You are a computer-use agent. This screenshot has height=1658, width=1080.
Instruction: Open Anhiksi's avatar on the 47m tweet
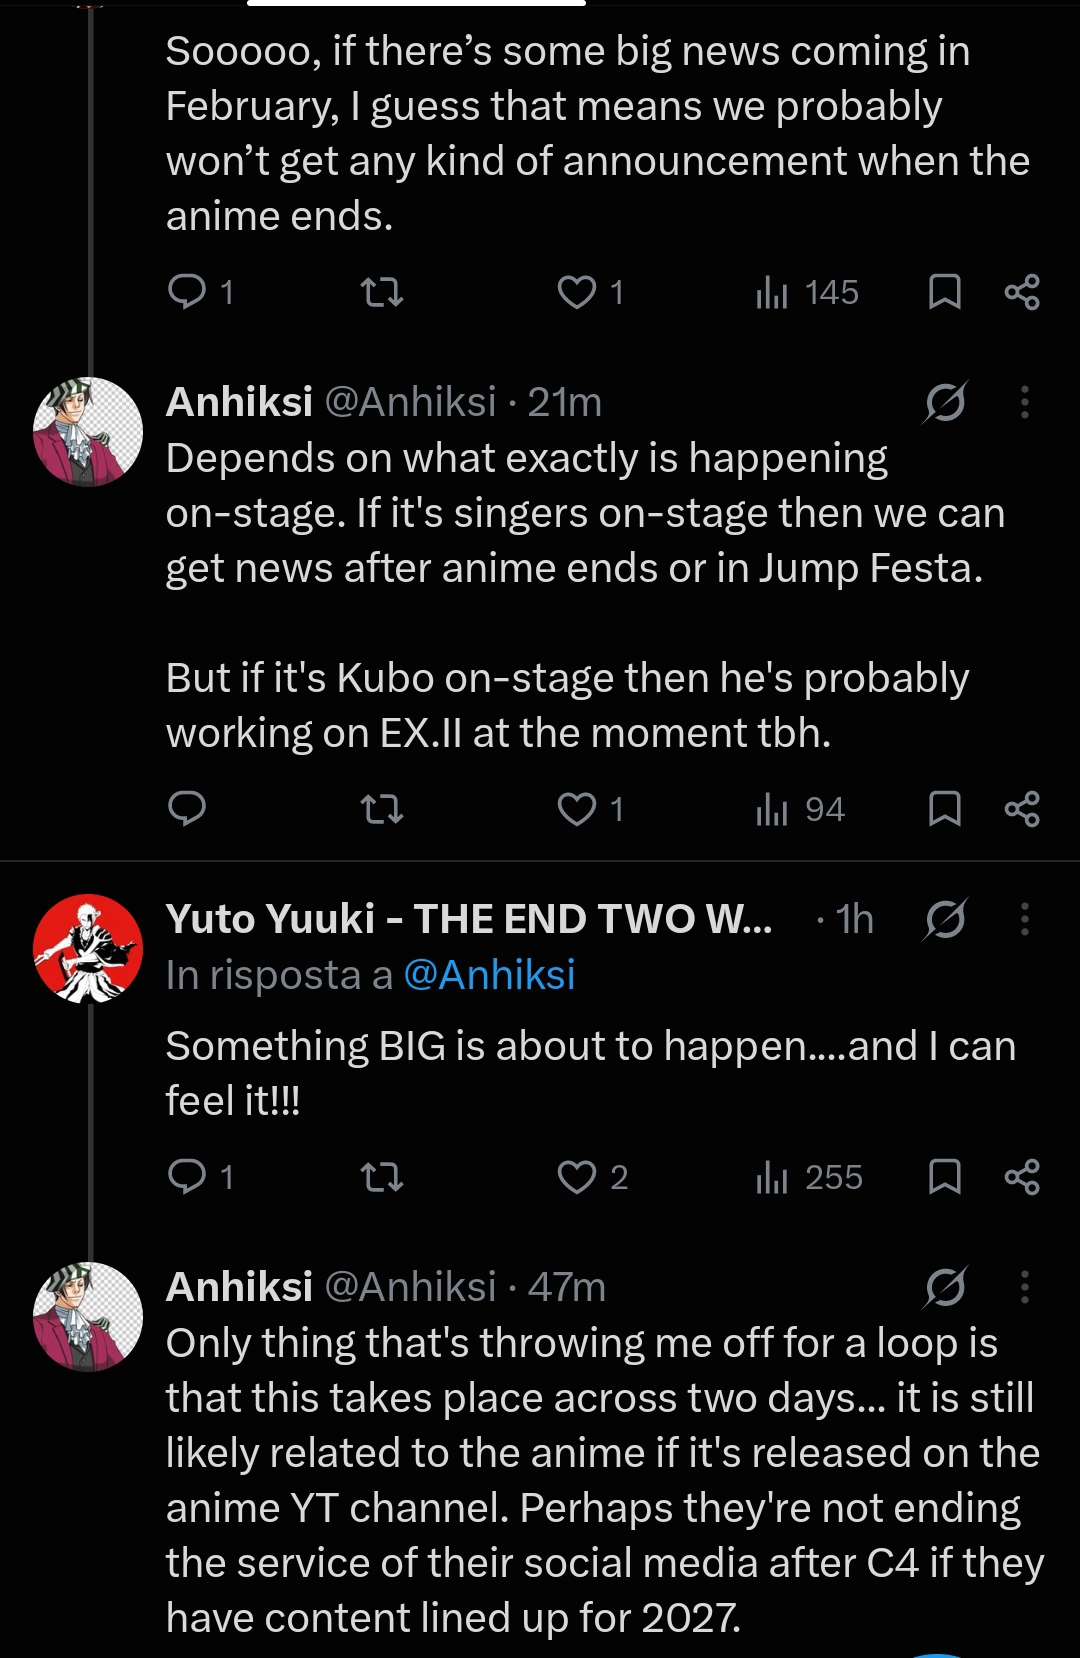88,1317
